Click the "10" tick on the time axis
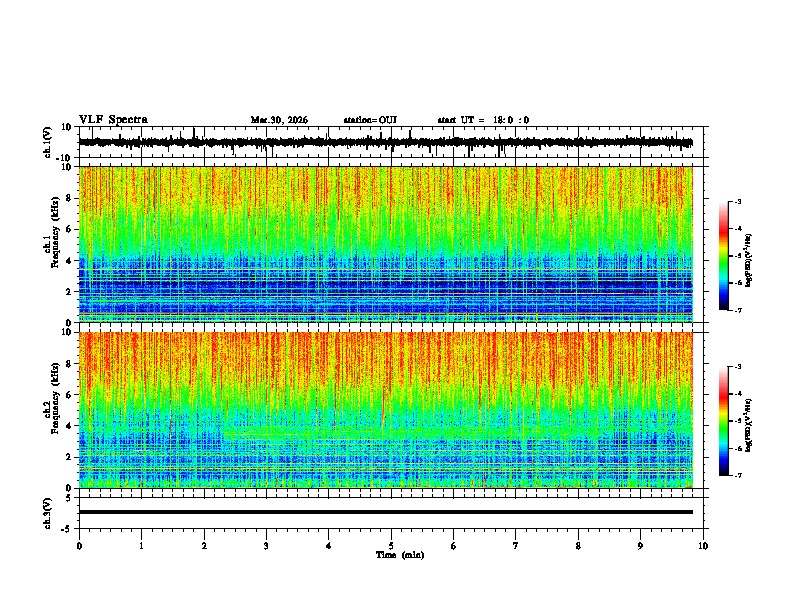The height and width of the screenshot is (612, 792). coord(703,546)
